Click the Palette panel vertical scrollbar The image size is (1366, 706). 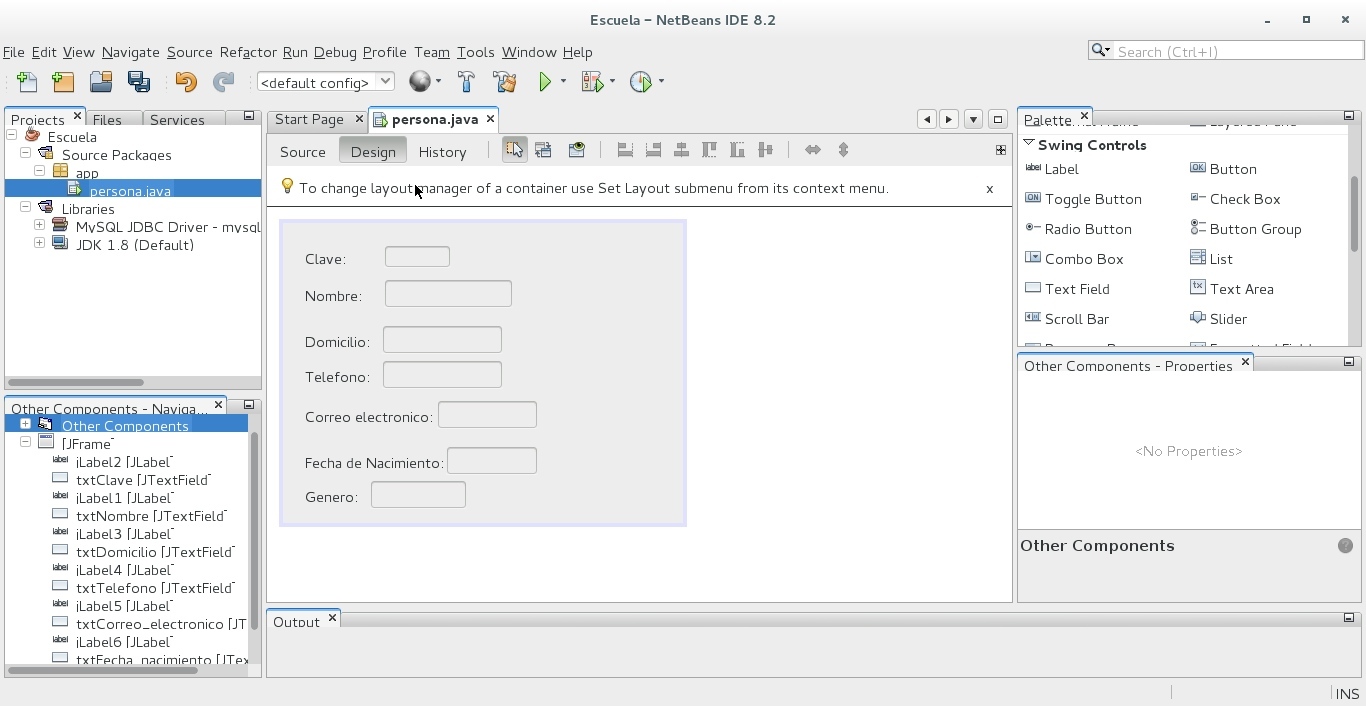1354,214
